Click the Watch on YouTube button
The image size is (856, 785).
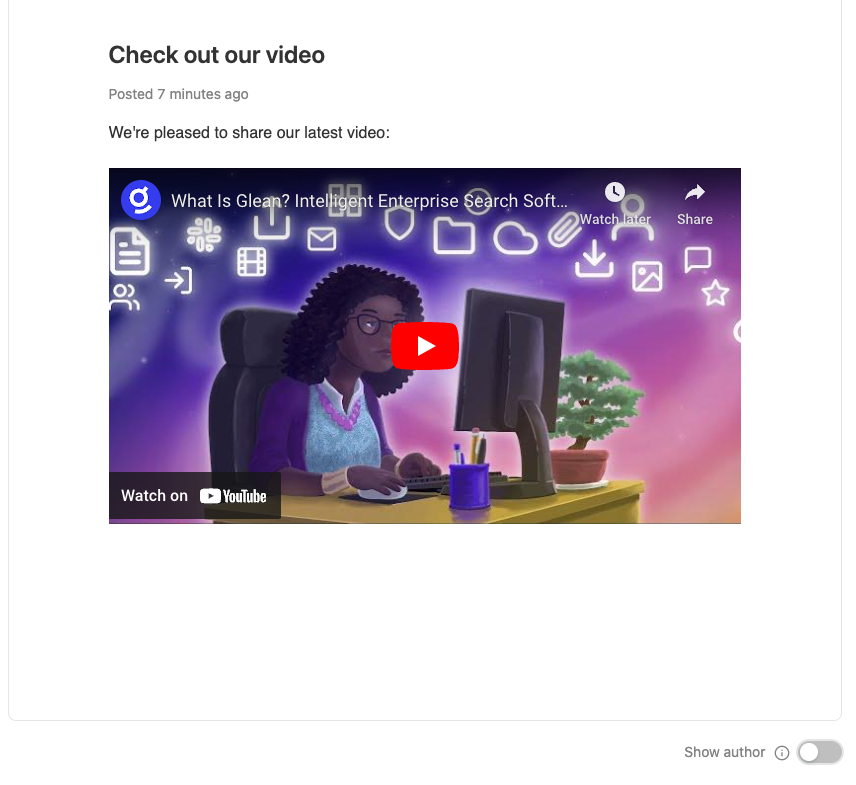(195, 496)
